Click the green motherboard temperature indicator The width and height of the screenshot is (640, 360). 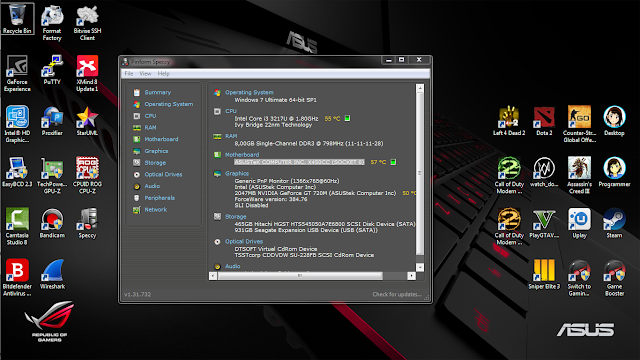pyautogui.click(x=393, y=162)
